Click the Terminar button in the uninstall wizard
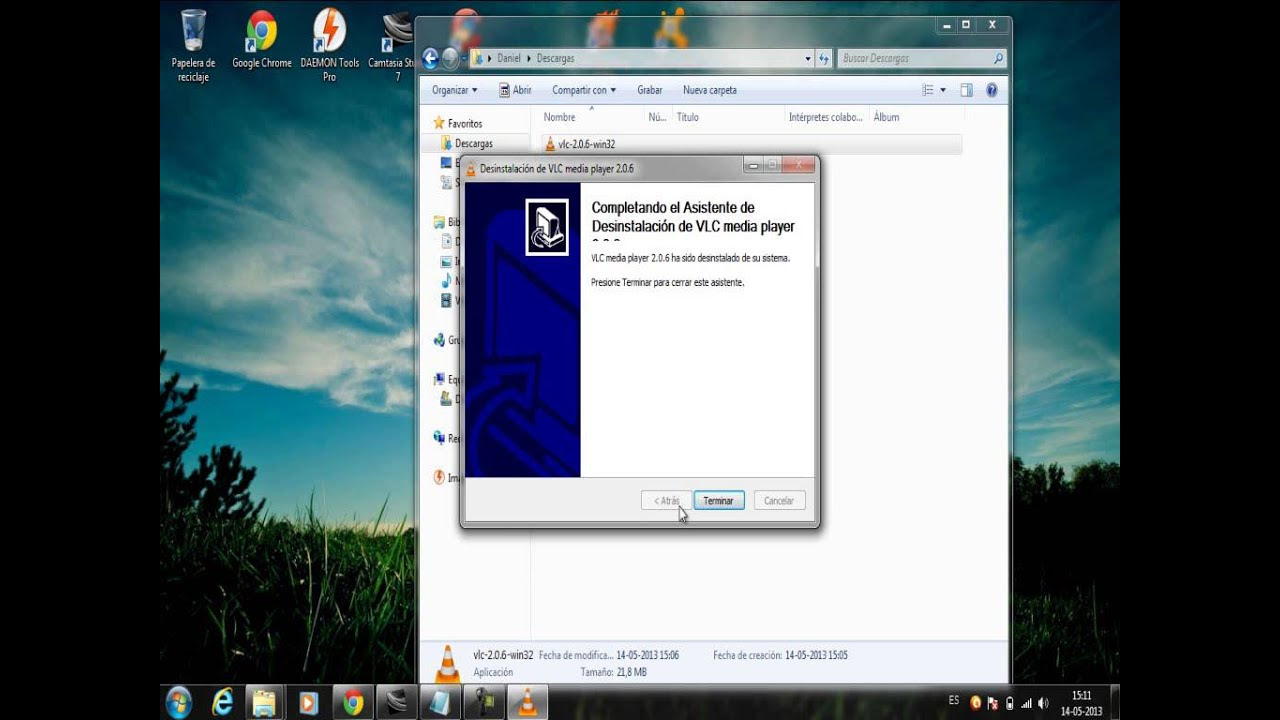Image resolution: width=1280 pixels, height=720 pixels. [718, 500]
